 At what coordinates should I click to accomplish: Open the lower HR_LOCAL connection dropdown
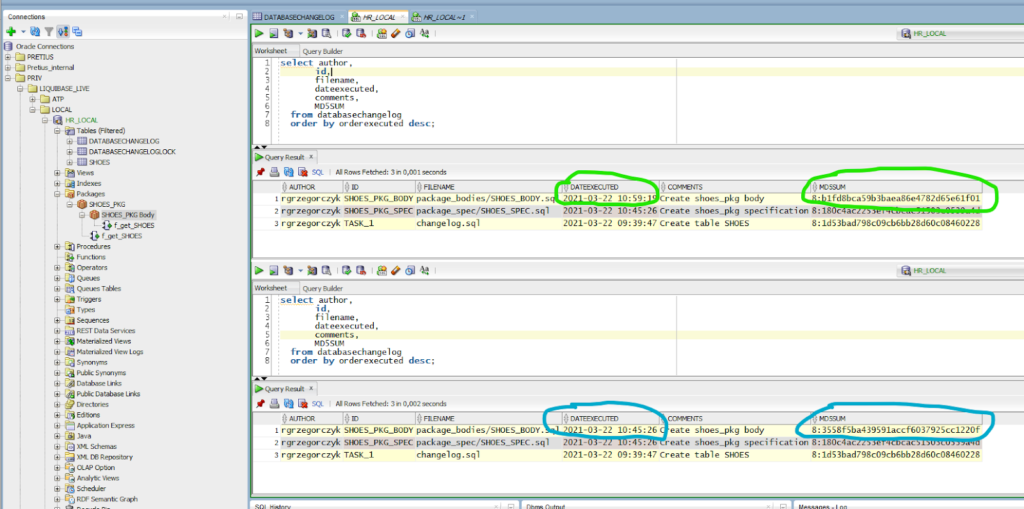coord(958,271)
